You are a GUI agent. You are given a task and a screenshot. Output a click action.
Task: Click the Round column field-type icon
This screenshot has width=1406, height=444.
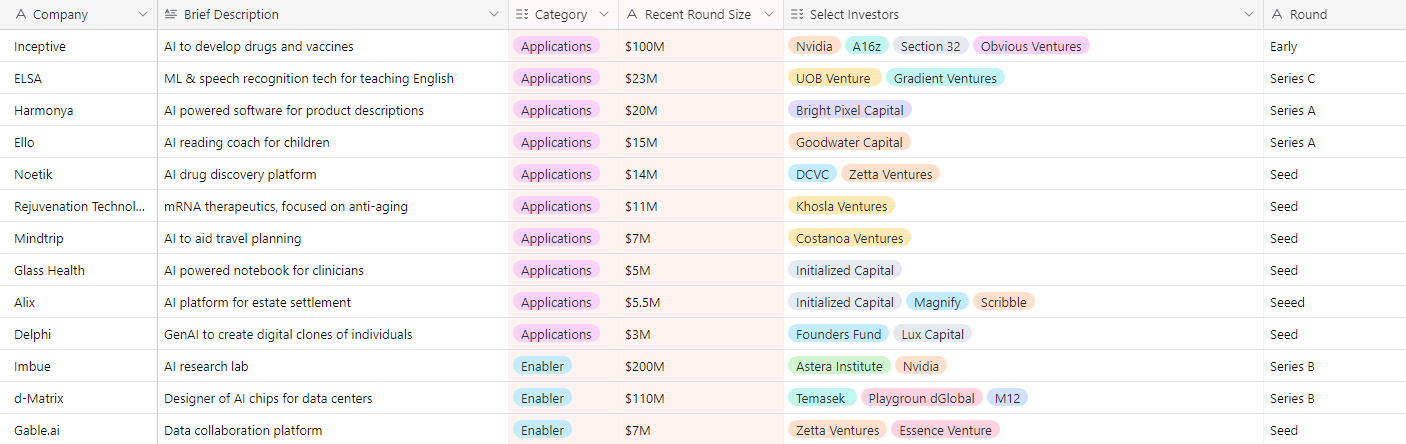click(x=1277, y=15)
